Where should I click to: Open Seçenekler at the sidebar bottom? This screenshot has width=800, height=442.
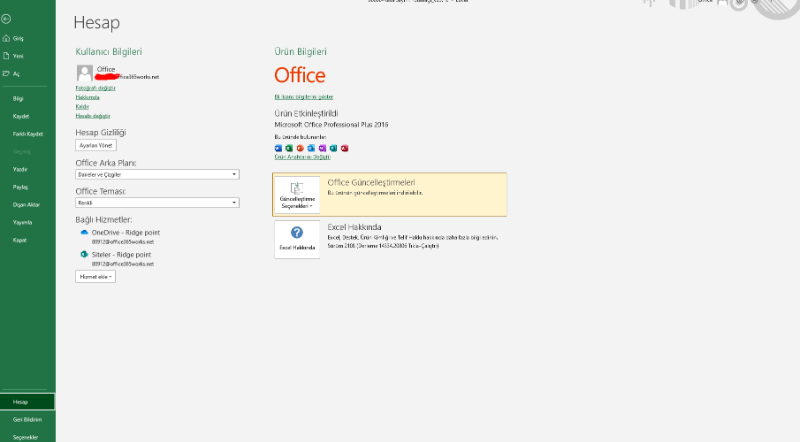point(26,437)
